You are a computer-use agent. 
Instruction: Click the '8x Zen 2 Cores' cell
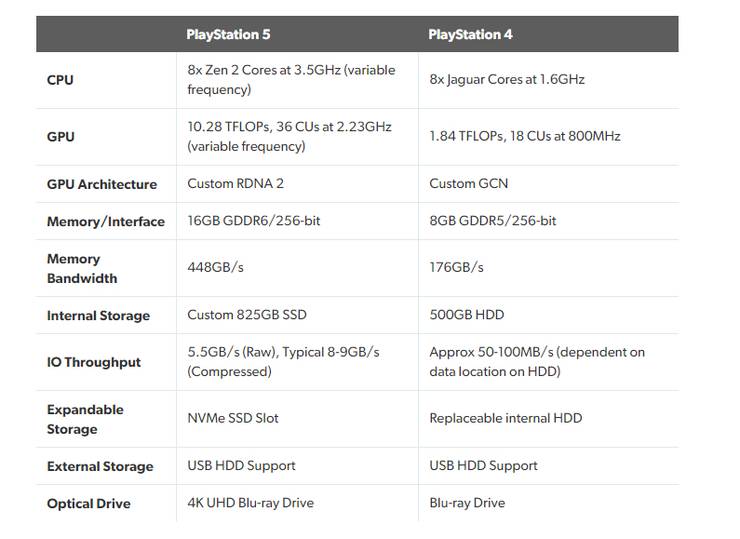[291, 80]
